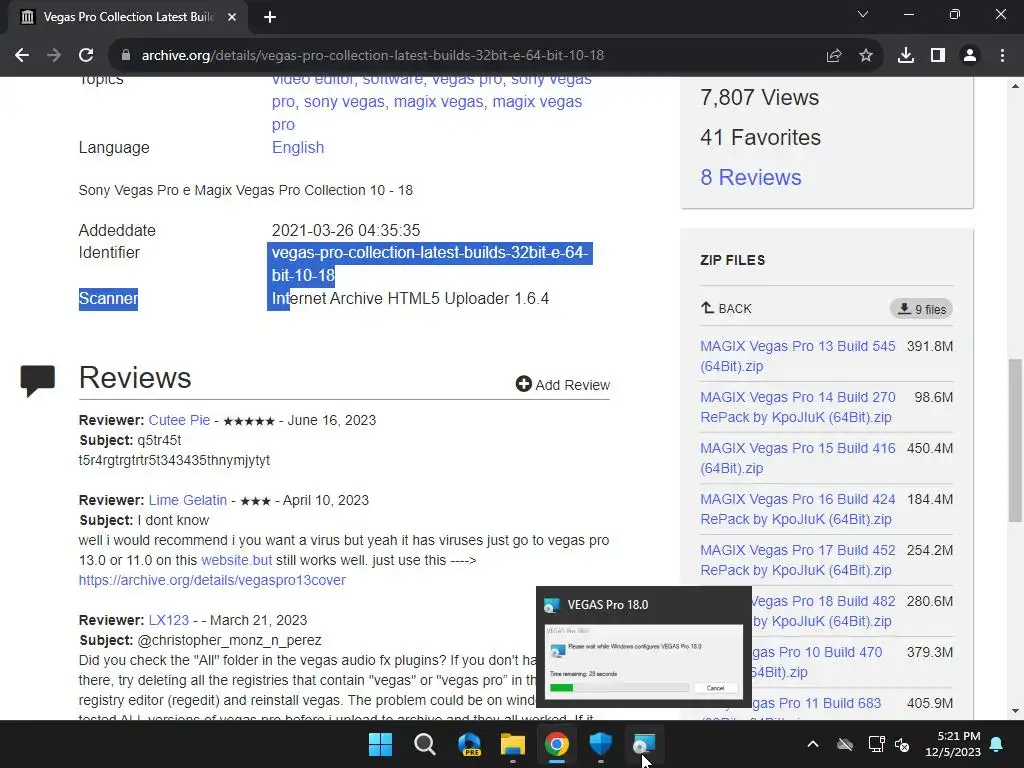The width and height of the screenshot is (1024, 768).
Task: Download MAGIX Vegas Pro 17 Build 452 zip
Action: (x=797, y=560)
